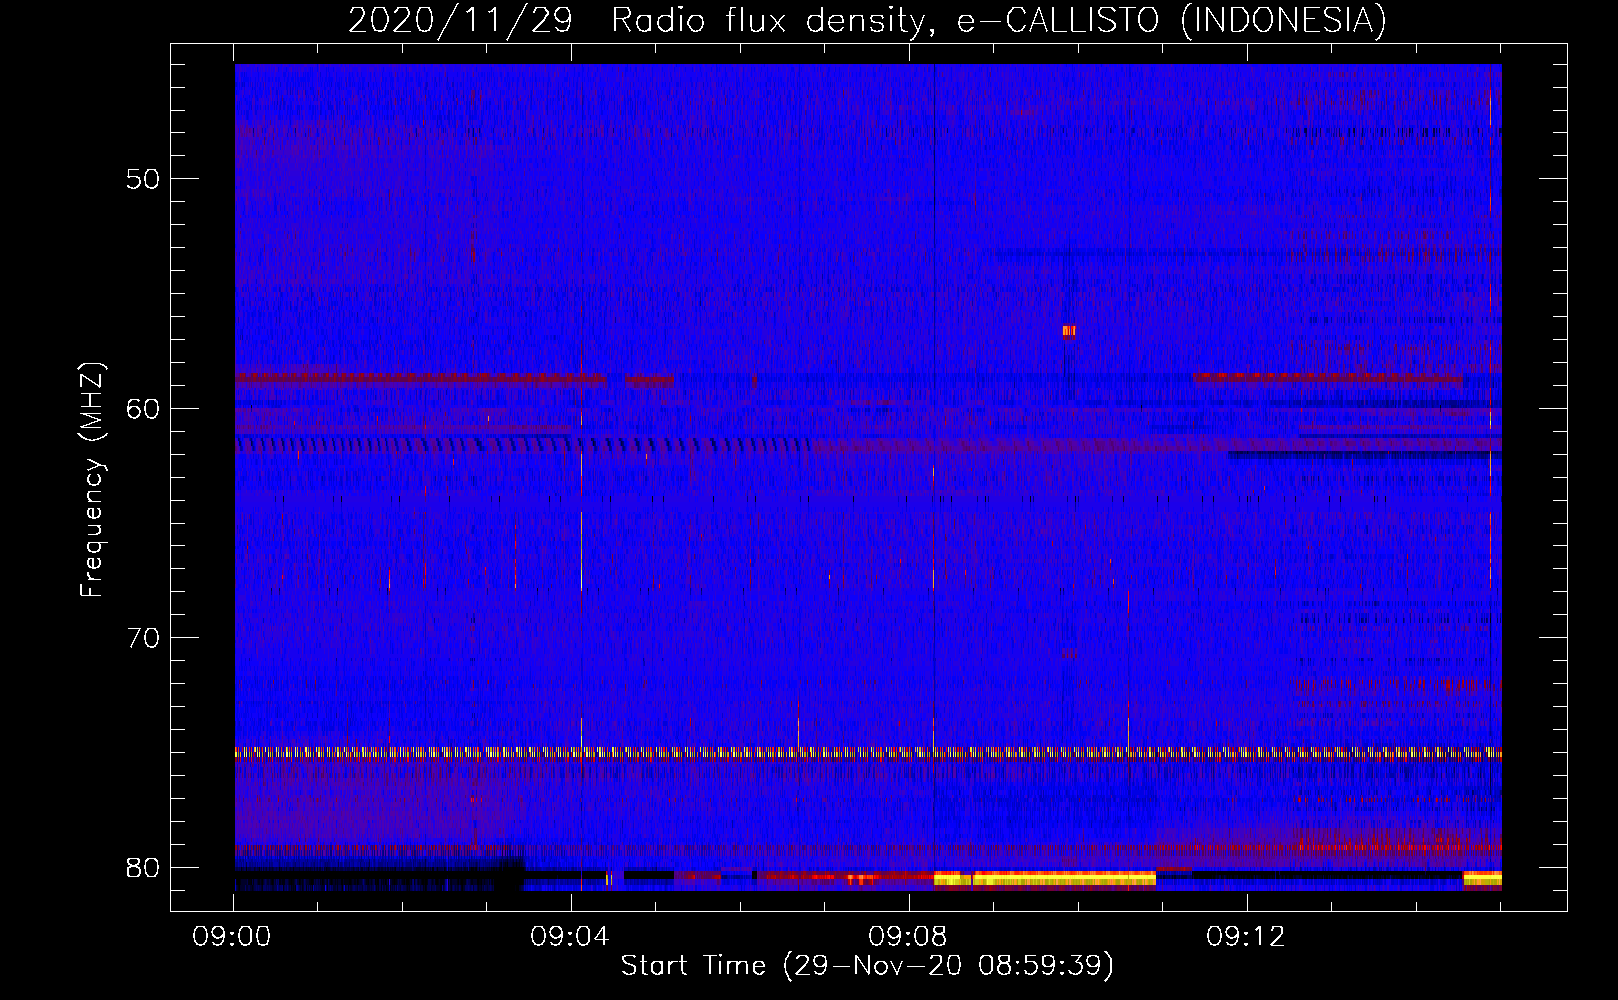Click the 50 frequency tick label

pos(143,179)
